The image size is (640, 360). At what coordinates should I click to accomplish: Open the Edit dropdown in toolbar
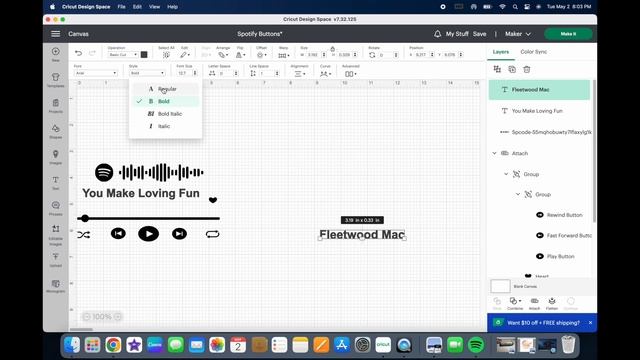click(185, 55)
